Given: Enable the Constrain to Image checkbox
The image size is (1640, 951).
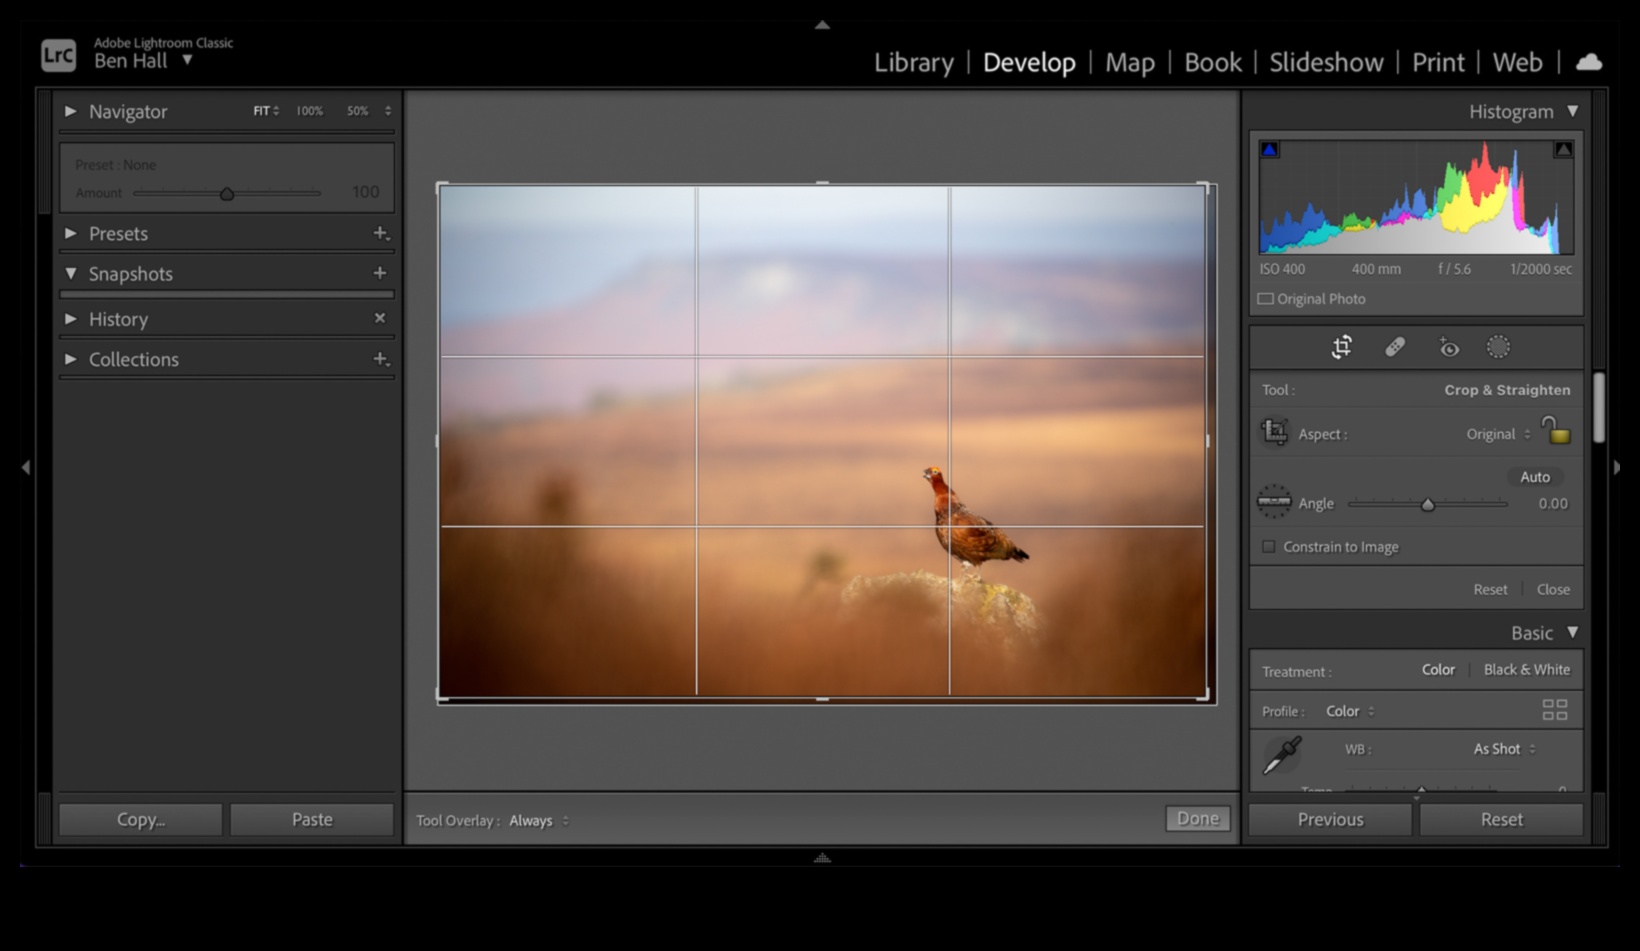Looking at the screenshot, I should pos(1268,546).
